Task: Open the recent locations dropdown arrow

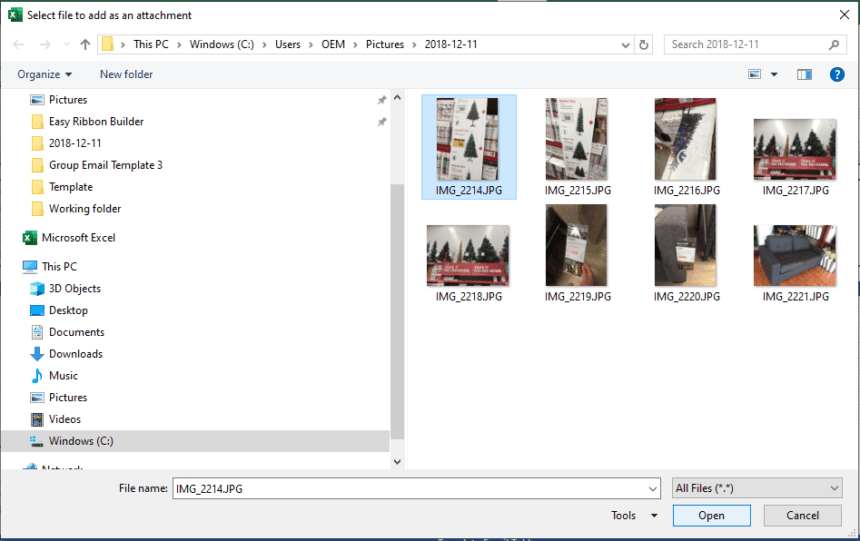Action: (66, 44)
